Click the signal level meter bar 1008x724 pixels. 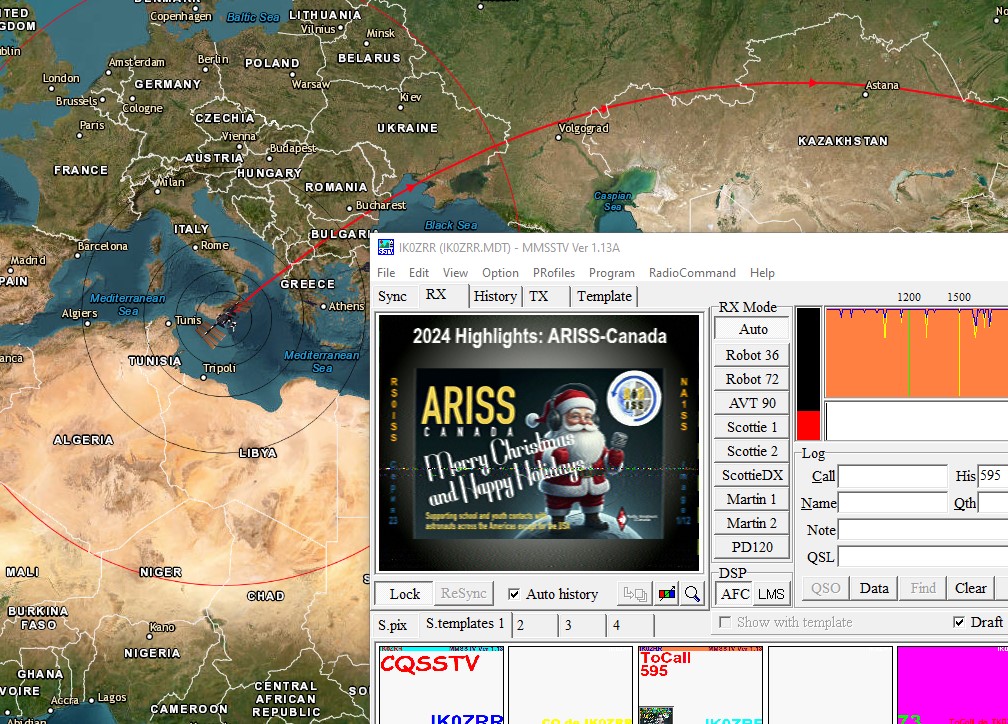[808, 374]
